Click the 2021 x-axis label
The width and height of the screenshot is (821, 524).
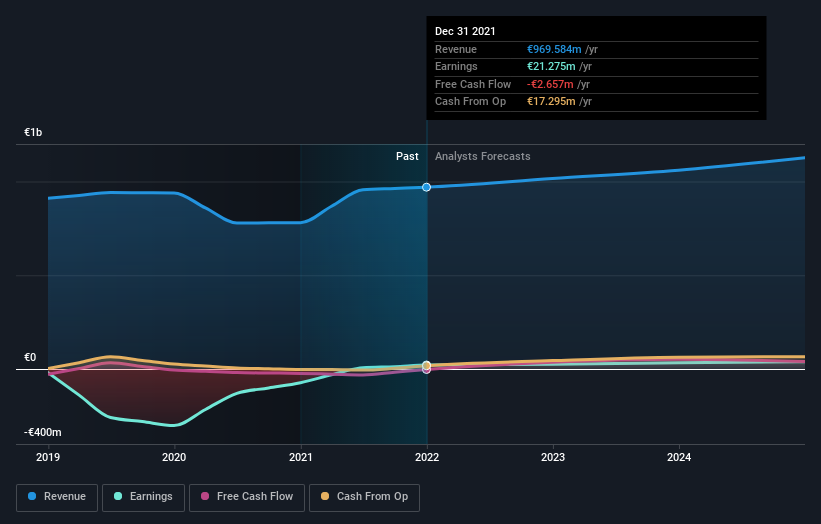[301, 458]
